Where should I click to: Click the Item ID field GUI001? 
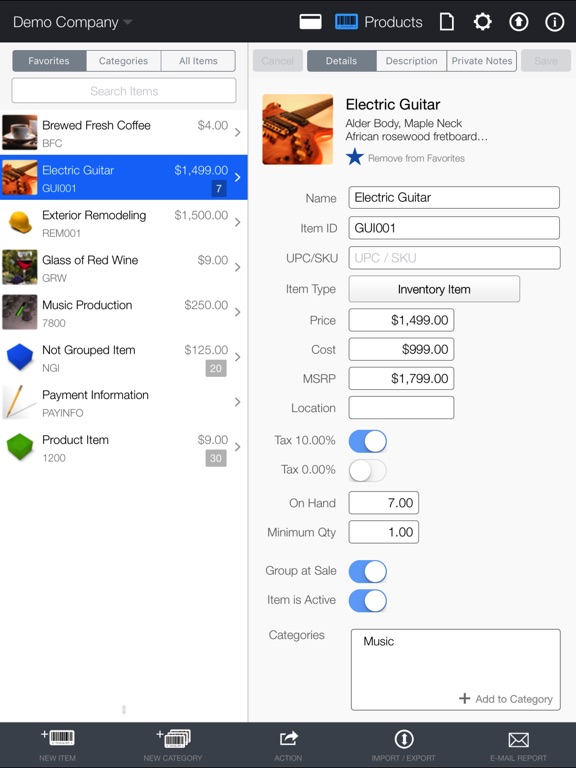coord(454,228)
